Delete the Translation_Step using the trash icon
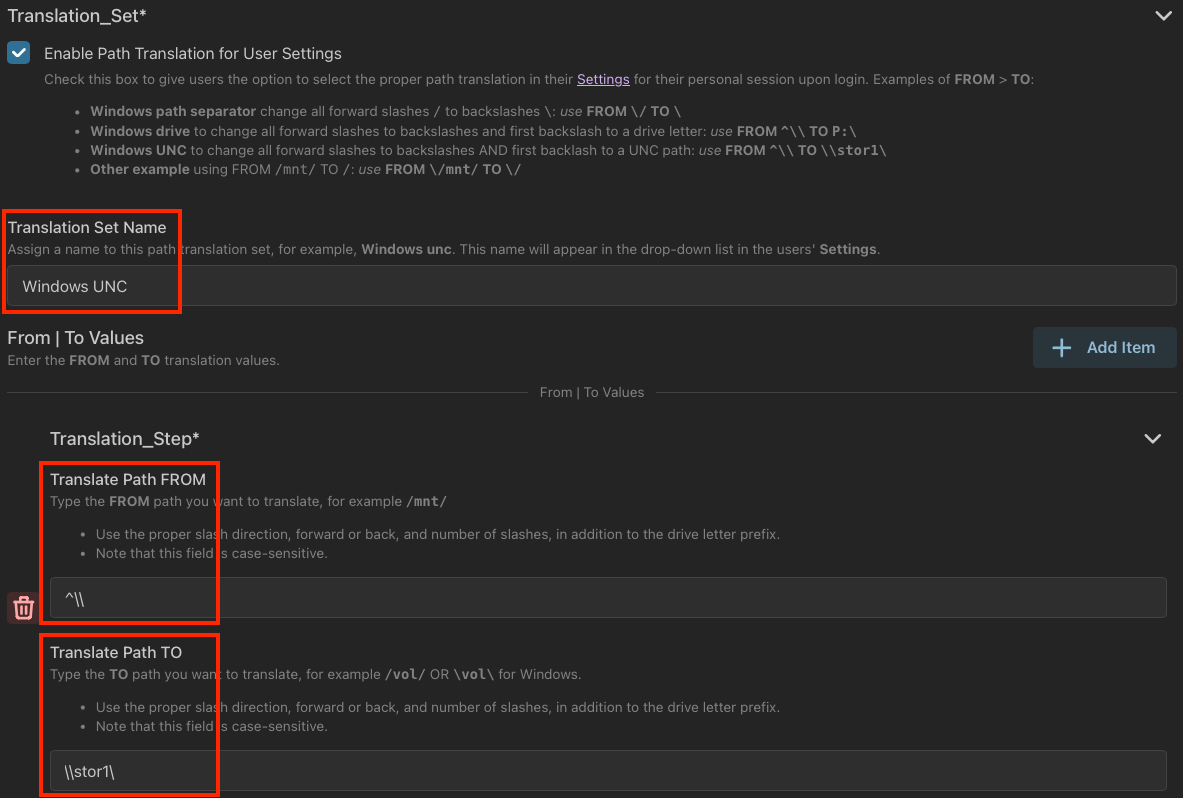 (22, 607)
